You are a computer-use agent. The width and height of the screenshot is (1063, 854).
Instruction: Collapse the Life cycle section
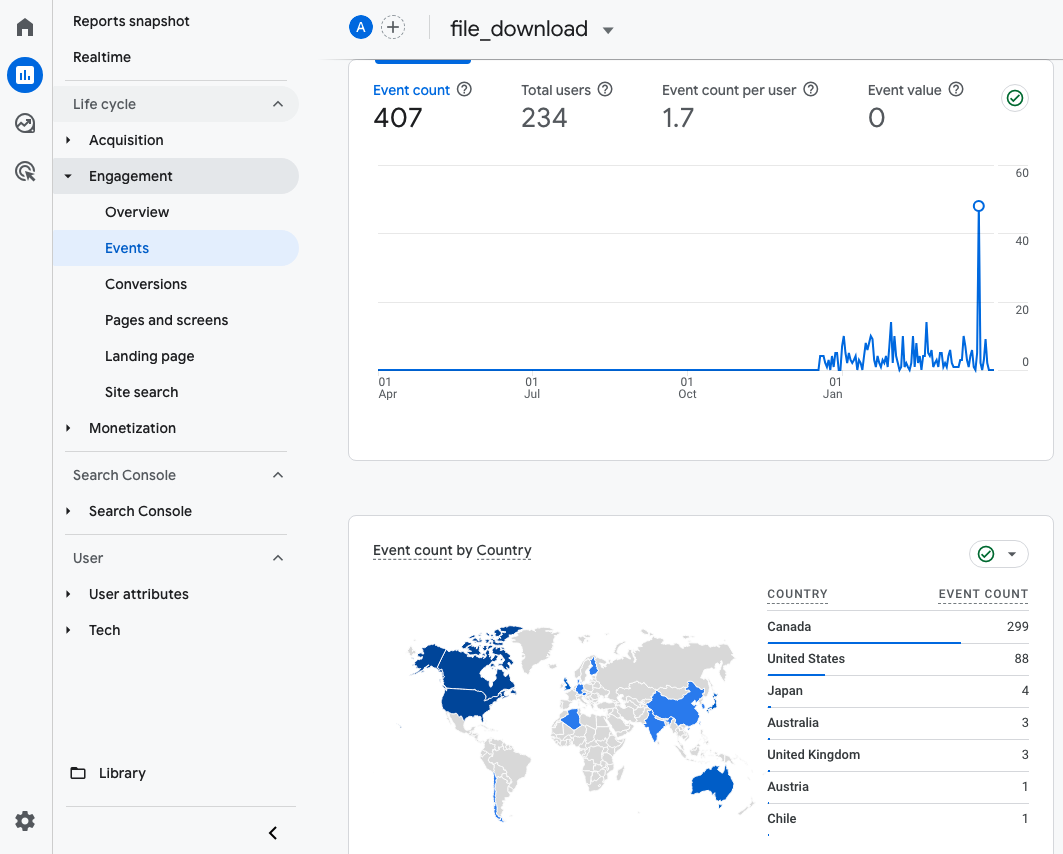(278, 104)
